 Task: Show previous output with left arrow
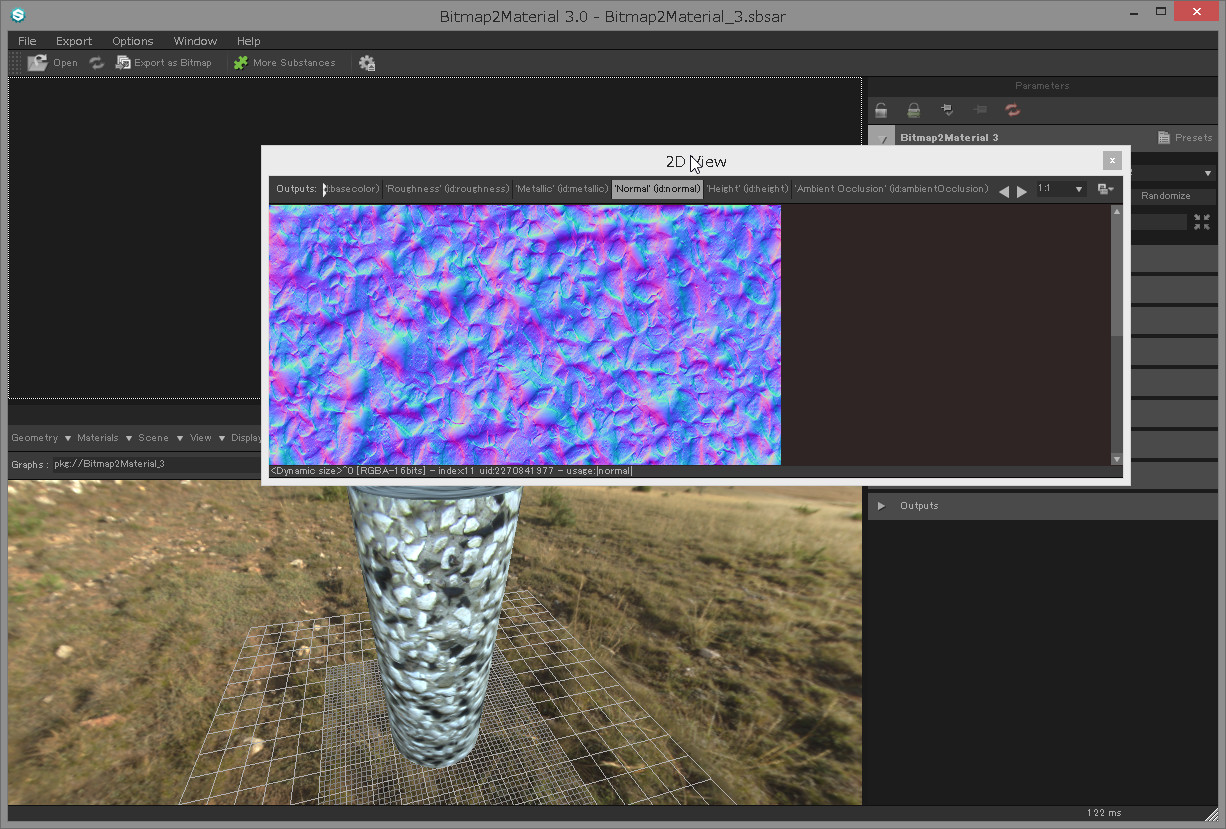point(1004,191)
